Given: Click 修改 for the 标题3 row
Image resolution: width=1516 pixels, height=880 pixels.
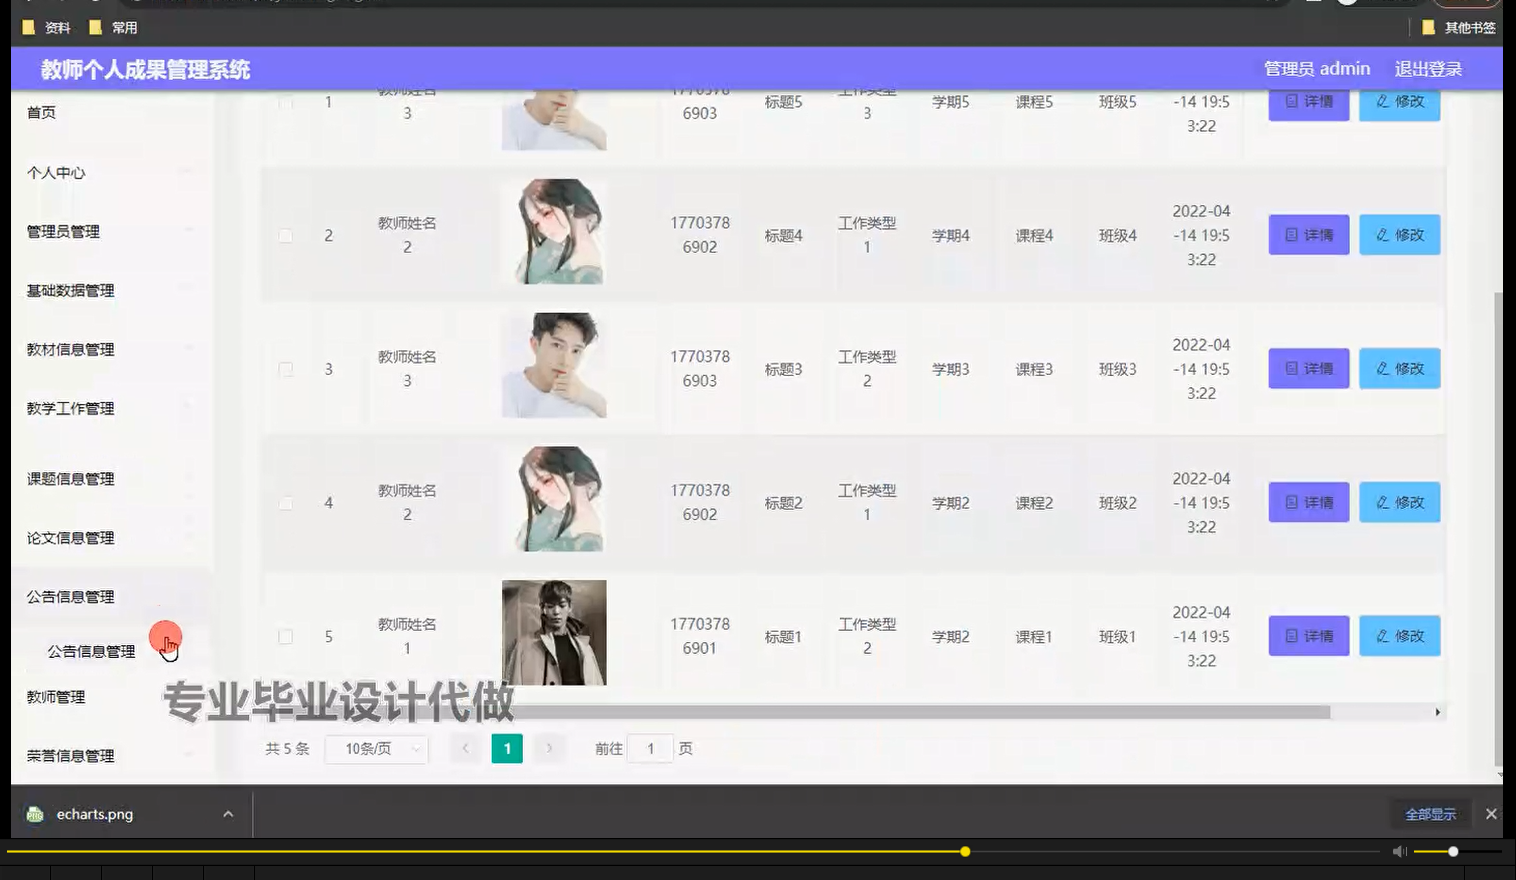Looking at the screenshot, I should pyautogui.click(x=1400, y=369).
